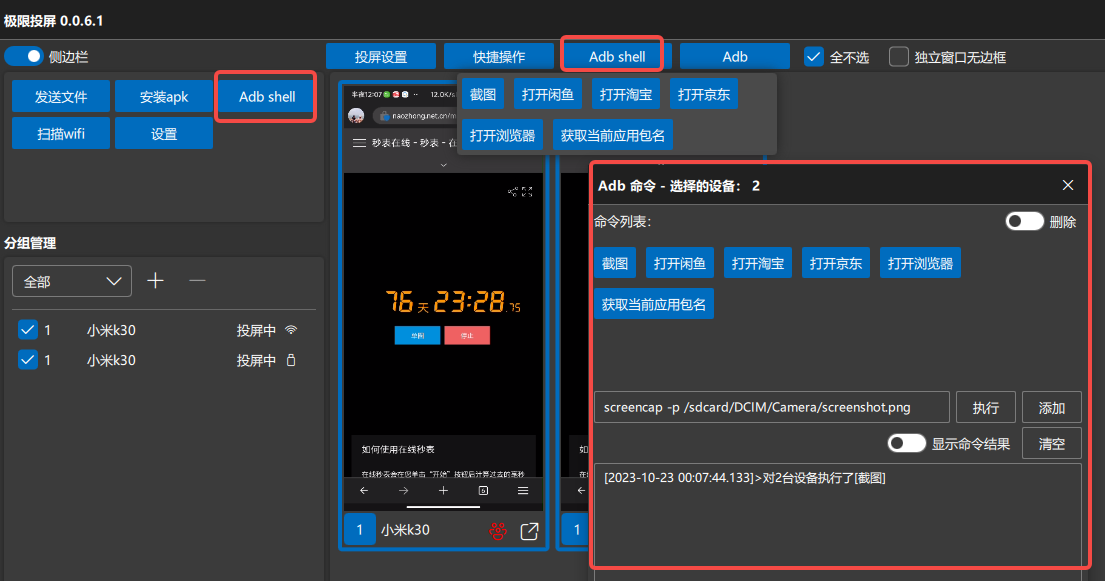Screen dimensions: 1105x581
Task: Turn on the 显示命令结果 toggle
Action: [906, 443]
